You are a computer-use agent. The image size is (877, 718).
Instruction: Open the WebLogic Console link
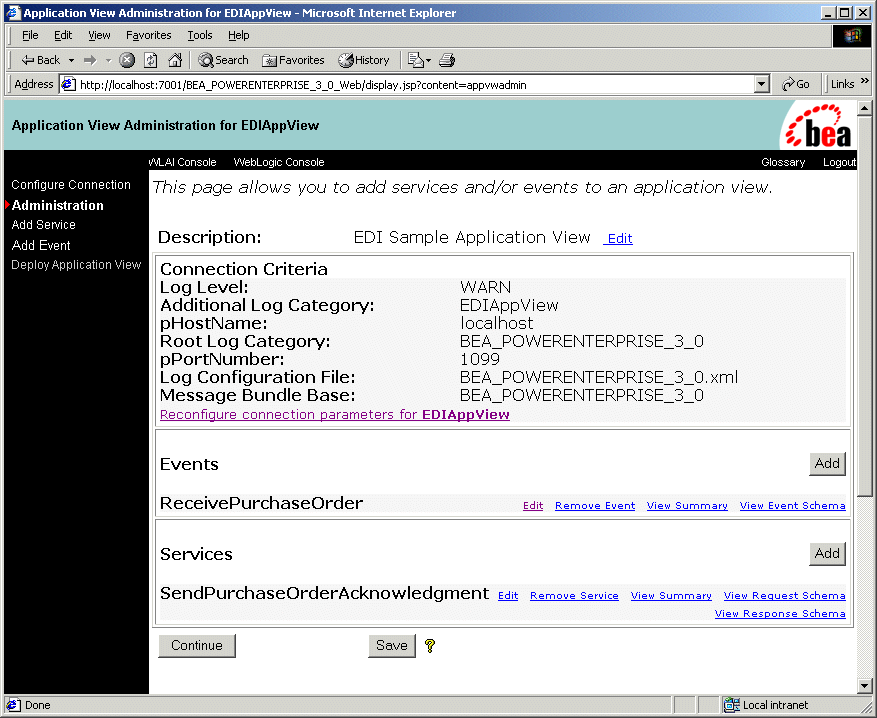point(279,162)
